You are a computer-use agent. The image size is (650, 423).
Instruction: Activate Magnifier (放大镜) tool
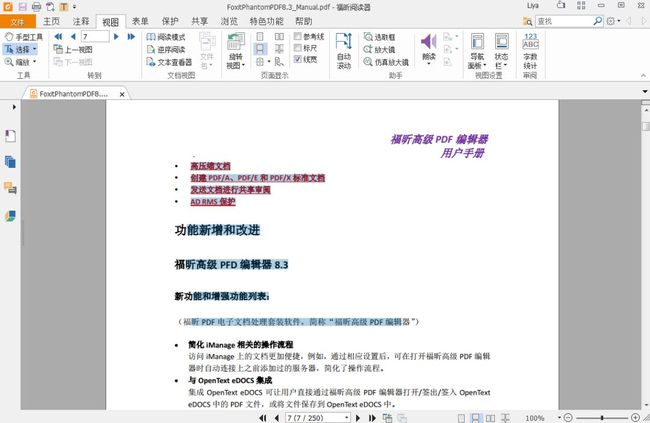tap(379, 50)
